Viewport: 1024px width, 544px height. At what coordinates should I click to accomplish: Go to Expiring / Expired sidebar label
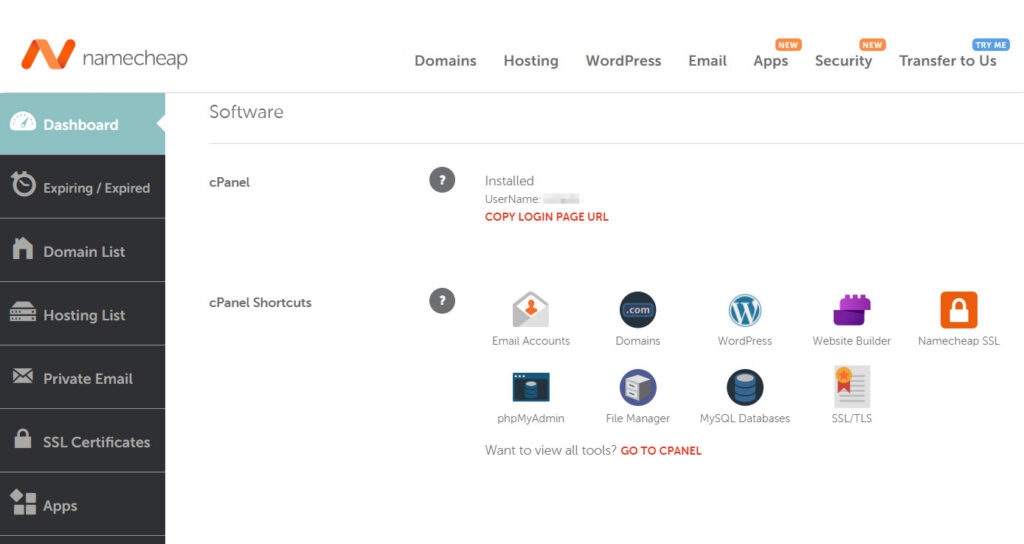coord(97,188)
